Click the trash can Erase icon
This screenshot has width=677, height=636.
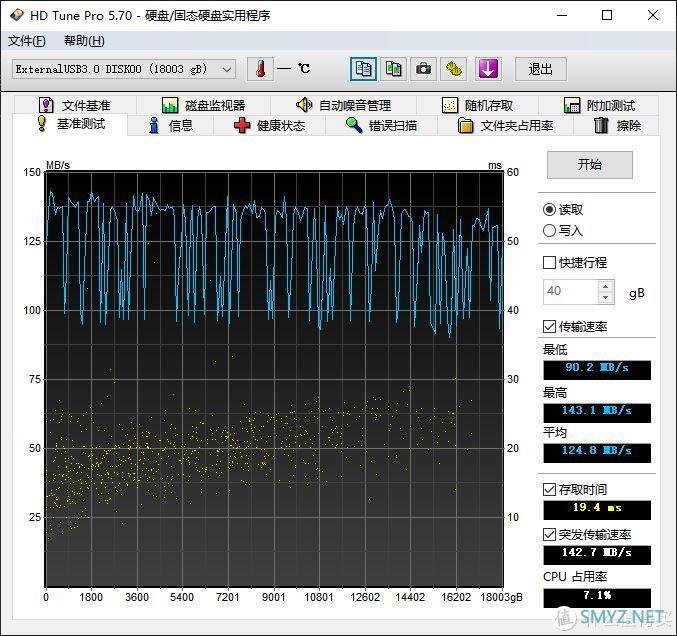pos(601,125)
